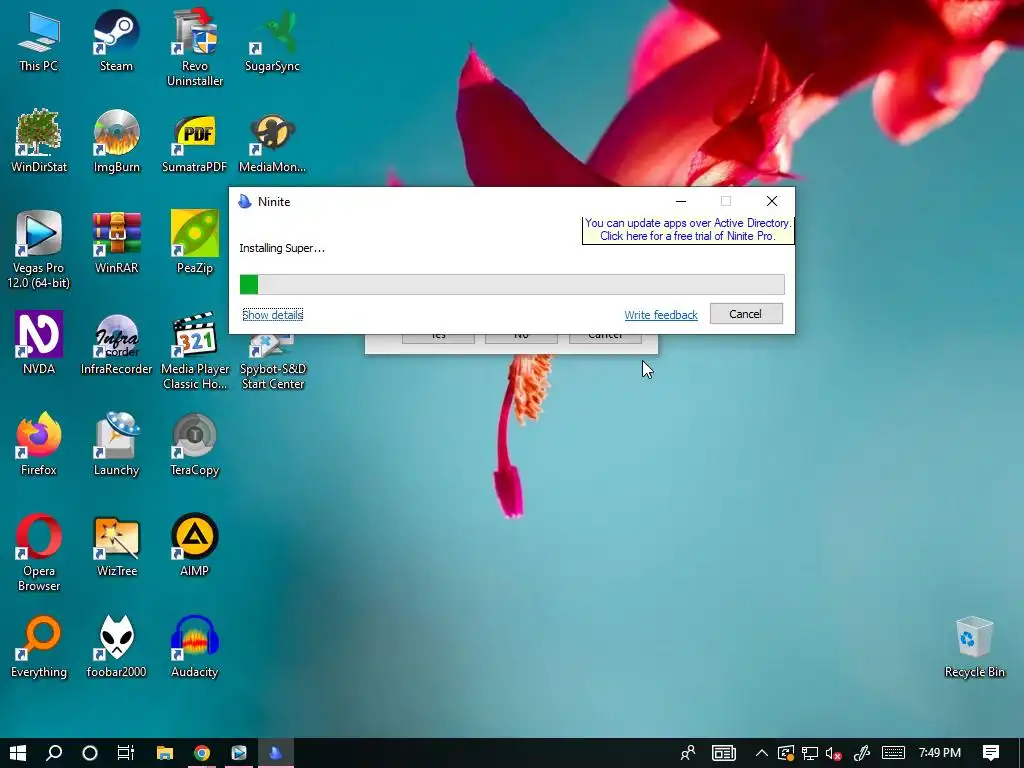This screenshot has height=768, width=1024.
Task: Select the Steam desktop shortcut
Action: [116, 42]
